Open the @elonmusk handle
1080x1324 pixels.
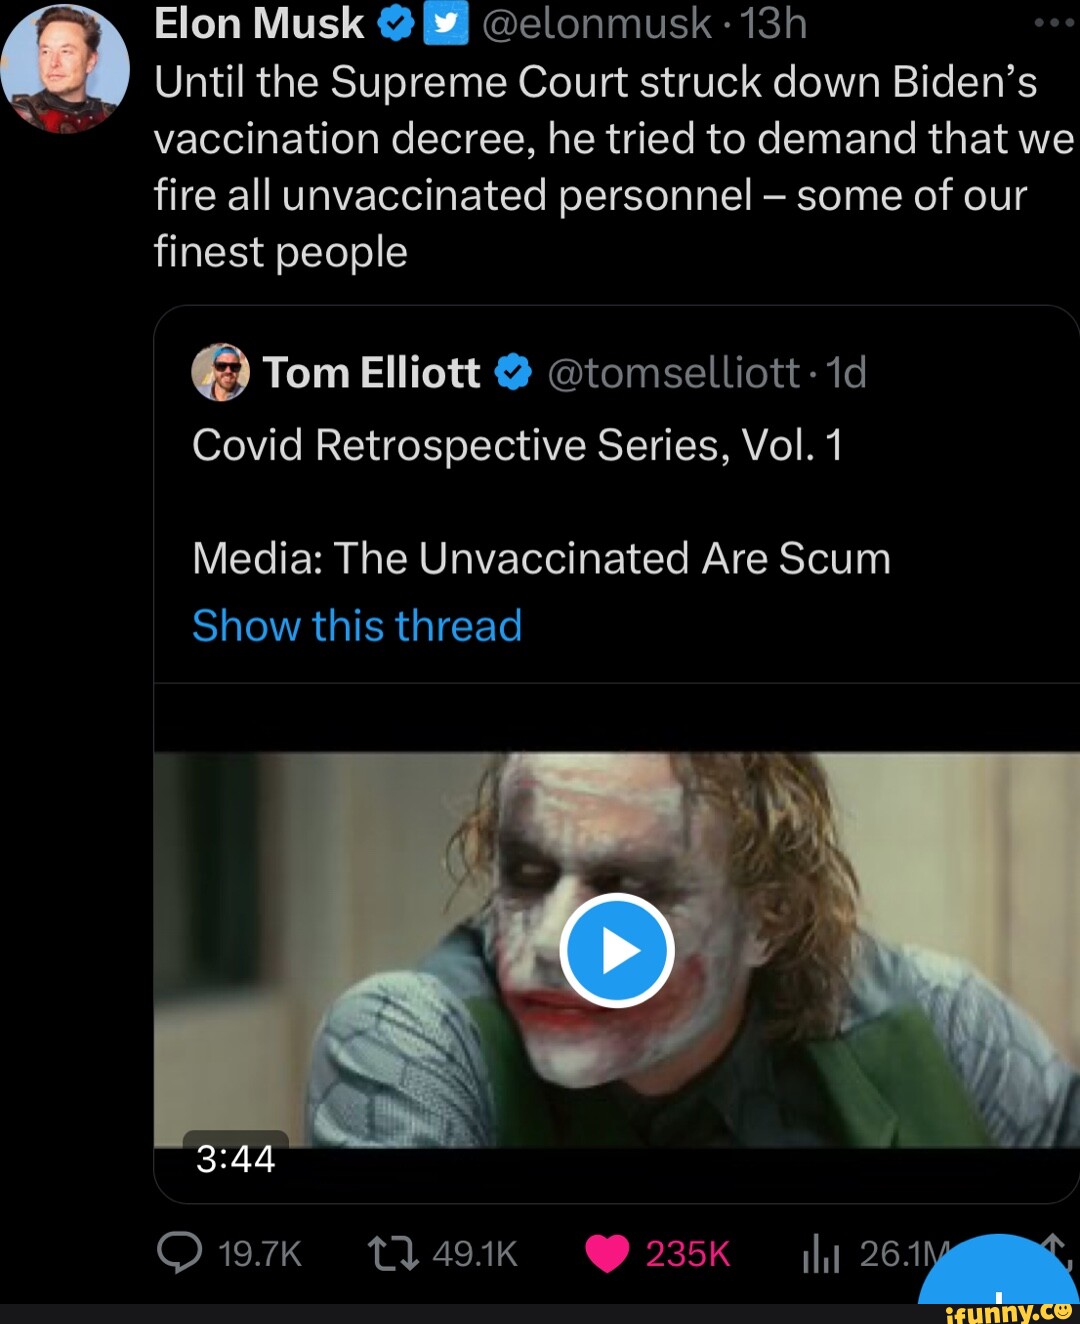tap(596, 24)
